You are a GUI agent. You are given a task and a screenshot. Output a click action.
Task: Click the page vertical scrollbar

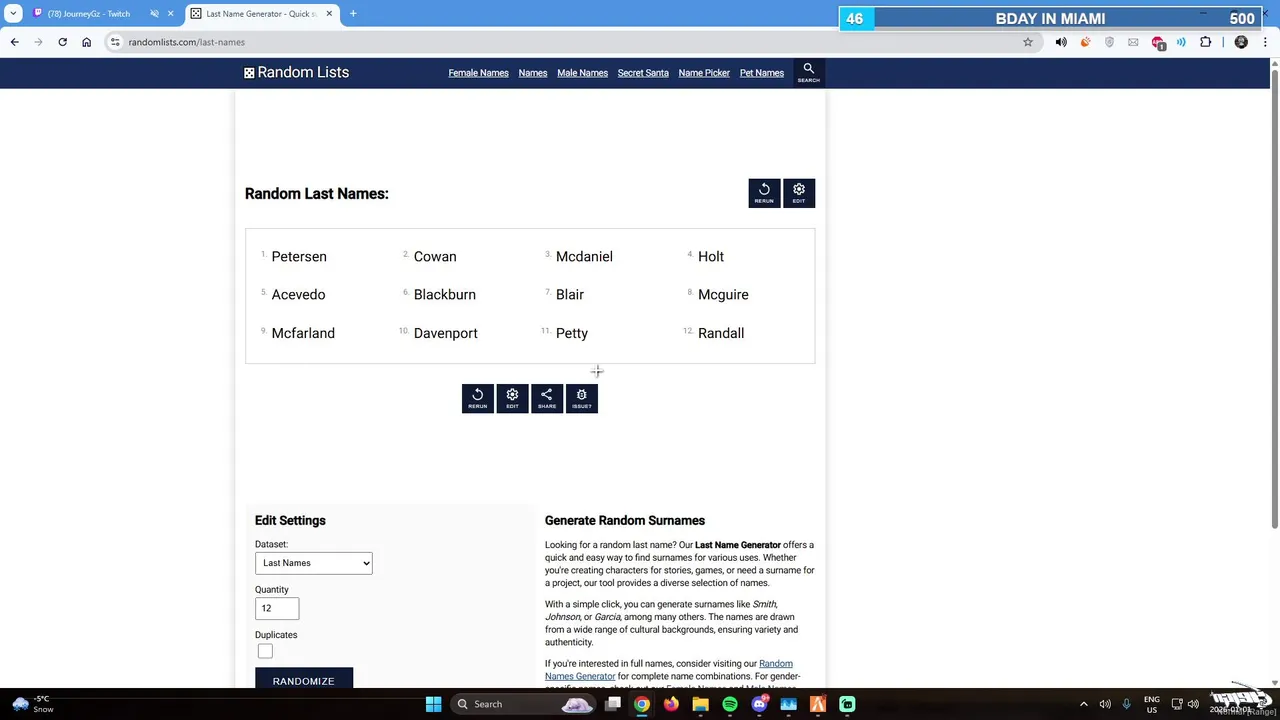[1274, 300]
